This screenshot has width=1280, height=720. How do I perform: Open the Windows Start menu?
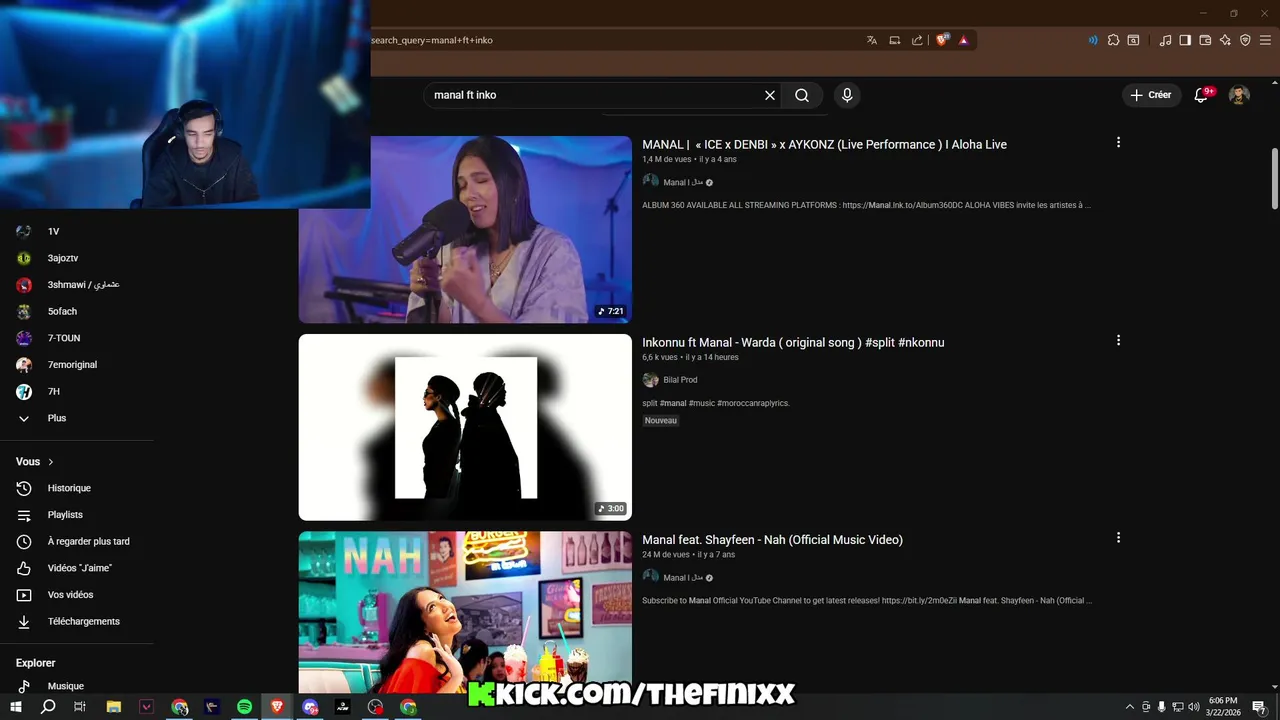click(16, 707)
